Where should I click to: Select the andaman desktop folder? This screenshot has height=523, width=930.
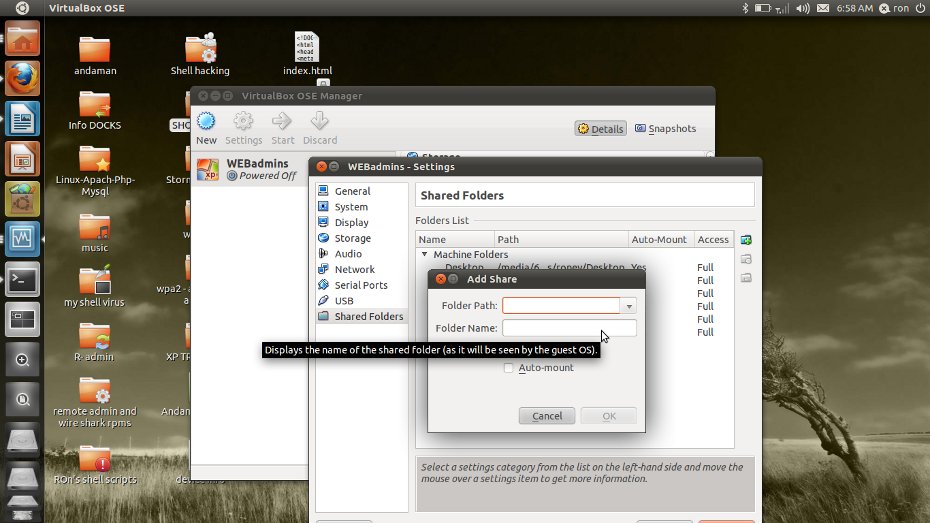pos(95,56)
